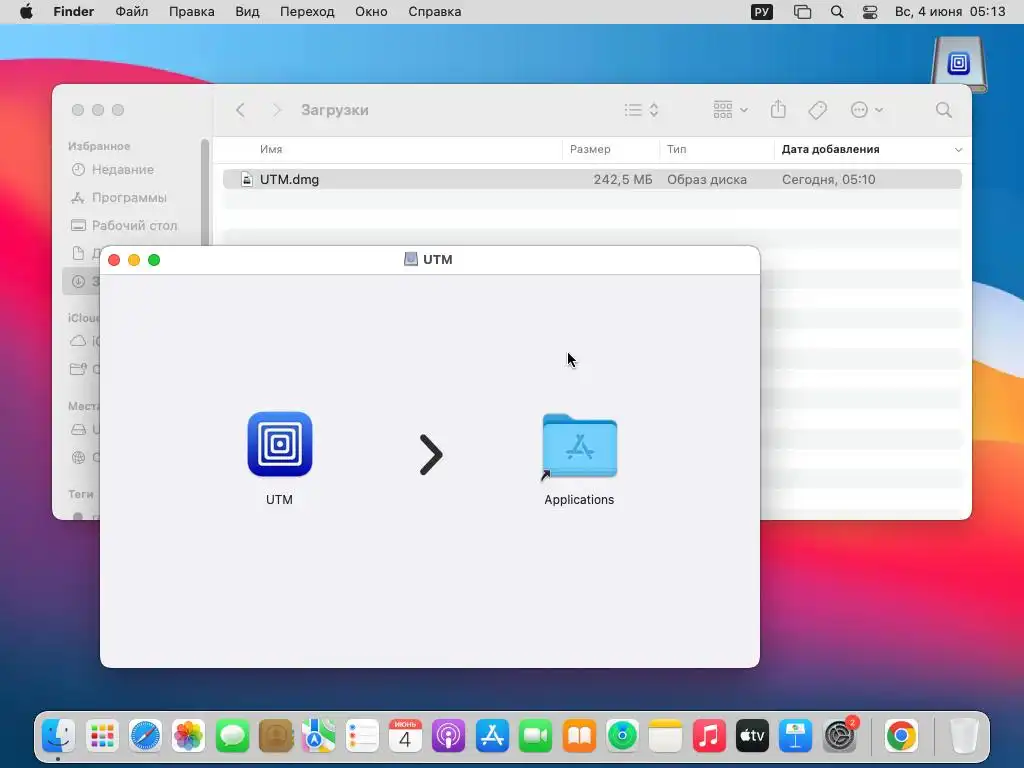The image size is (1024, 768).
Task: Open the Правка menu
Action: pyautogui.click(x=191, y=12)
